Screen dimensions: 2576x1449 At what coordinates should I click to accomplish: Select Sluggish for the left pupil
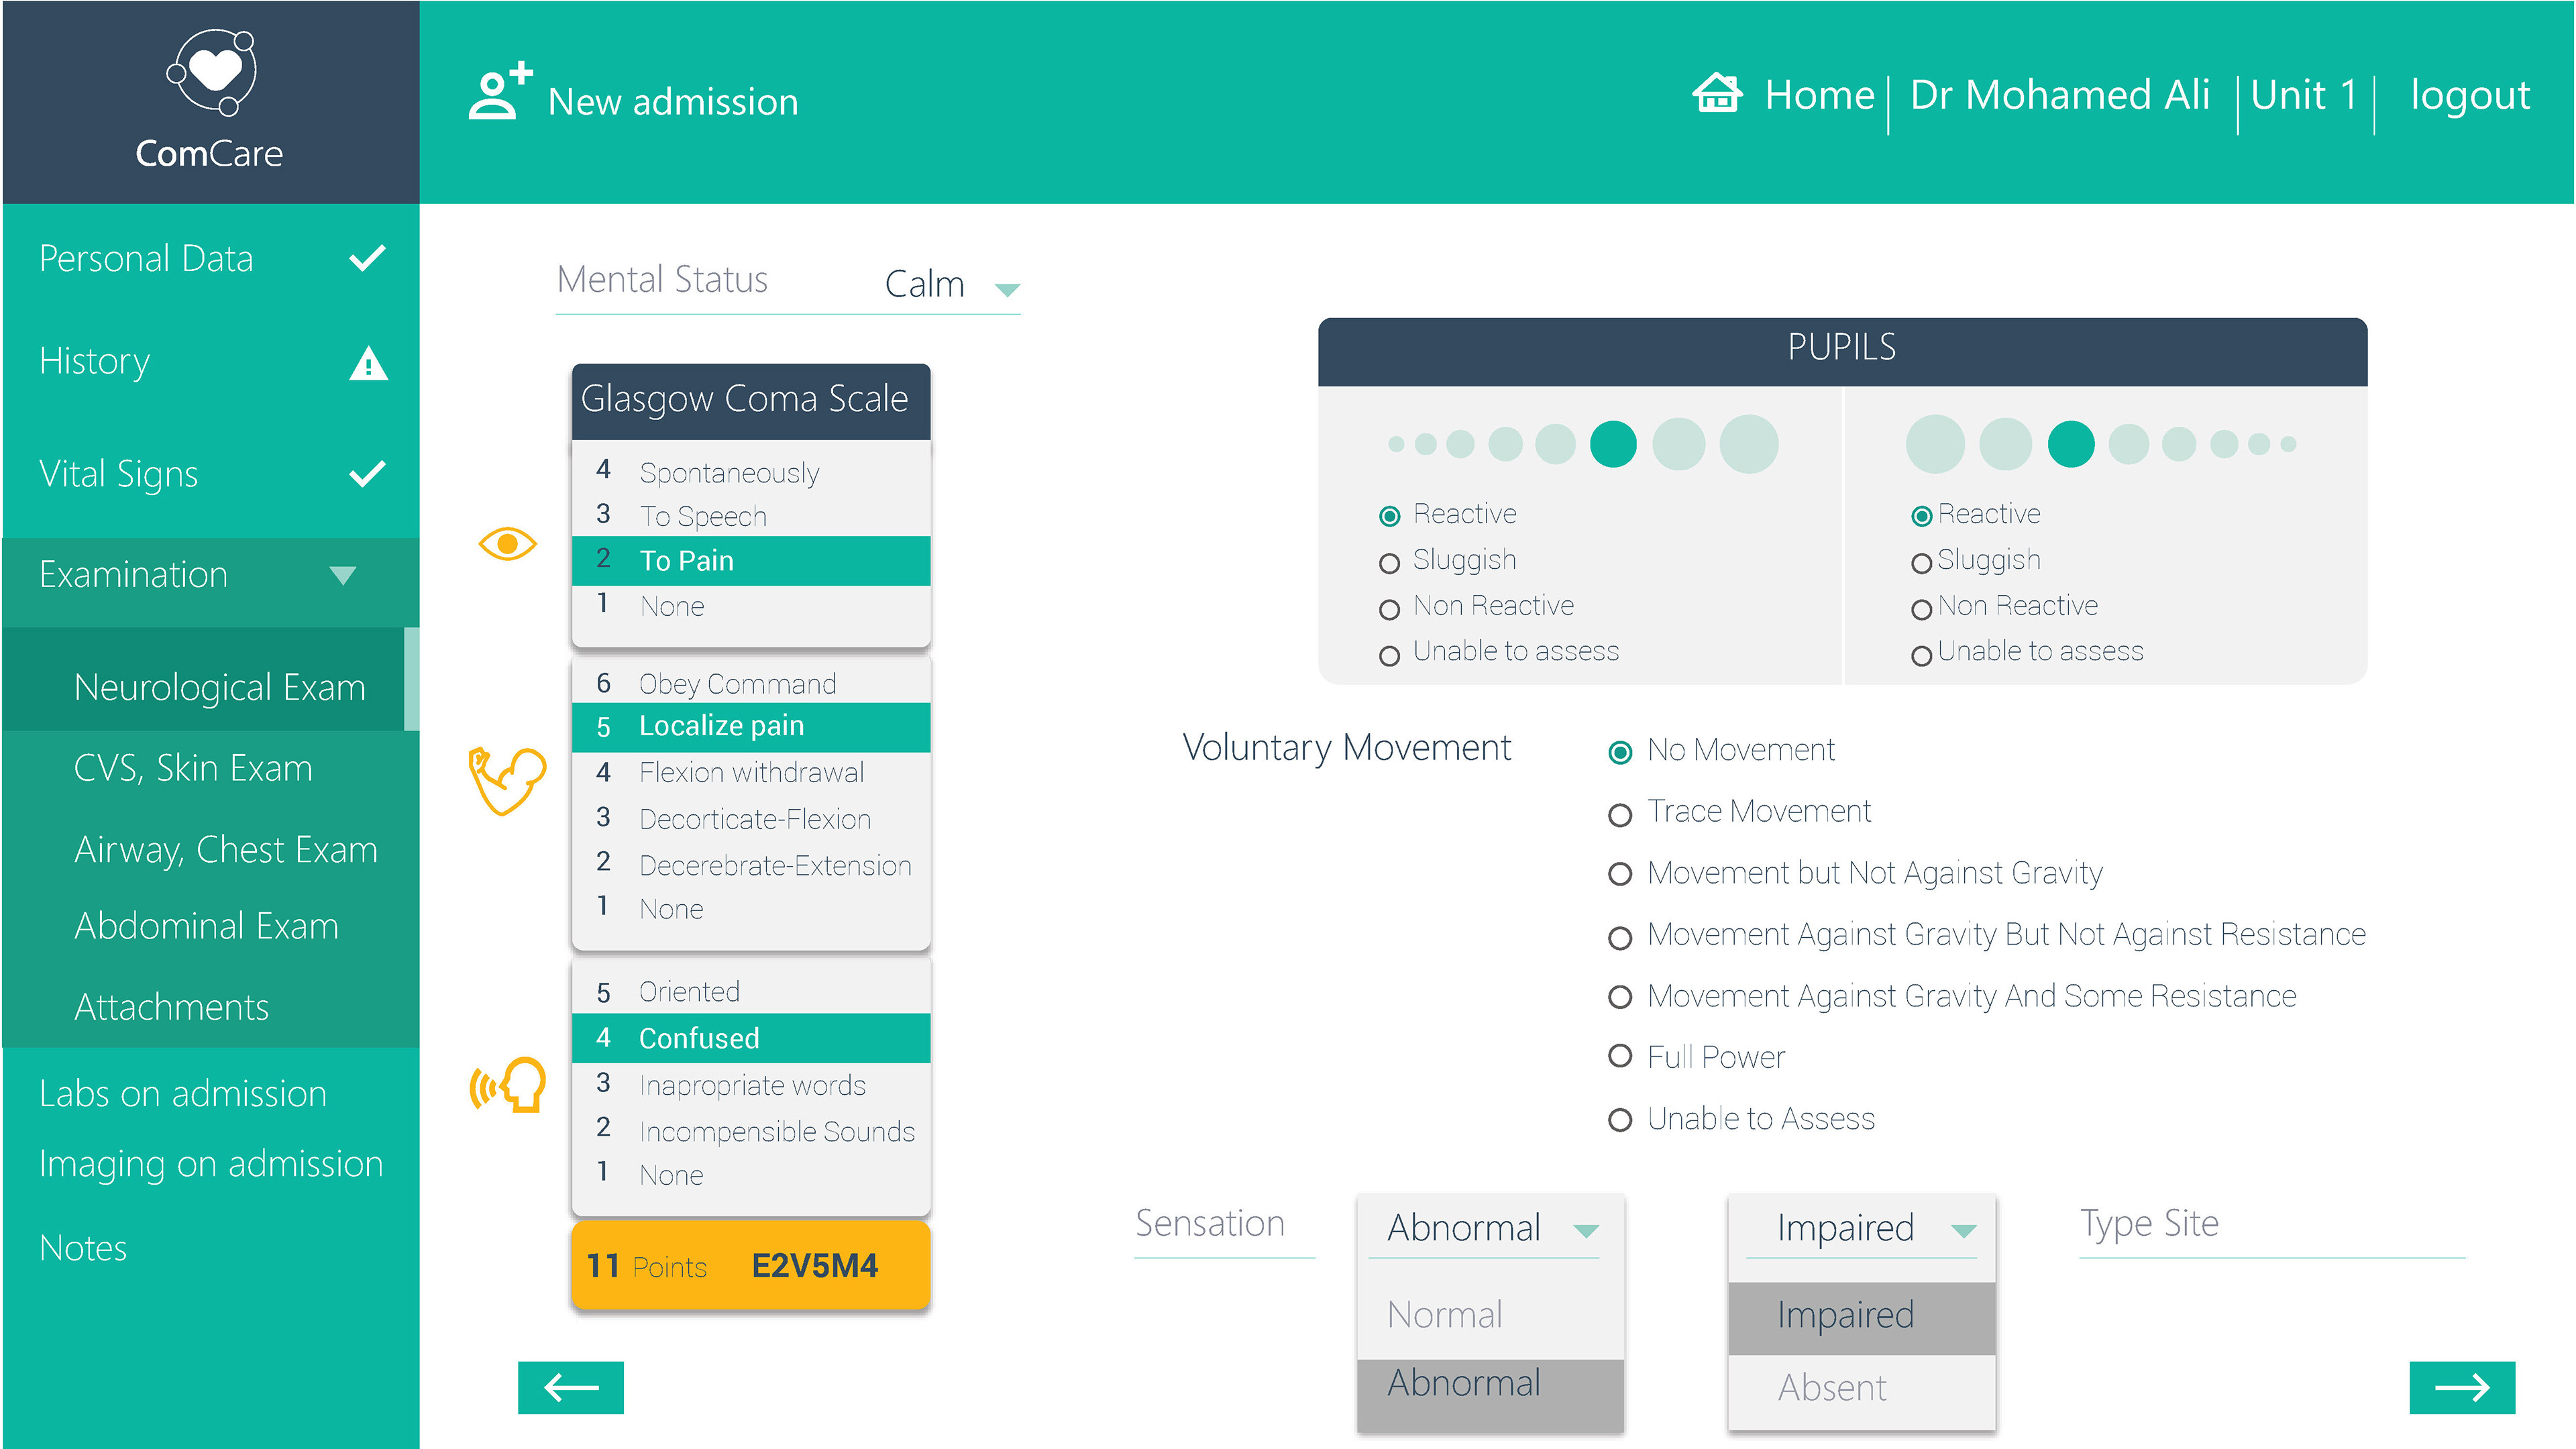(x=1389, y=563)
